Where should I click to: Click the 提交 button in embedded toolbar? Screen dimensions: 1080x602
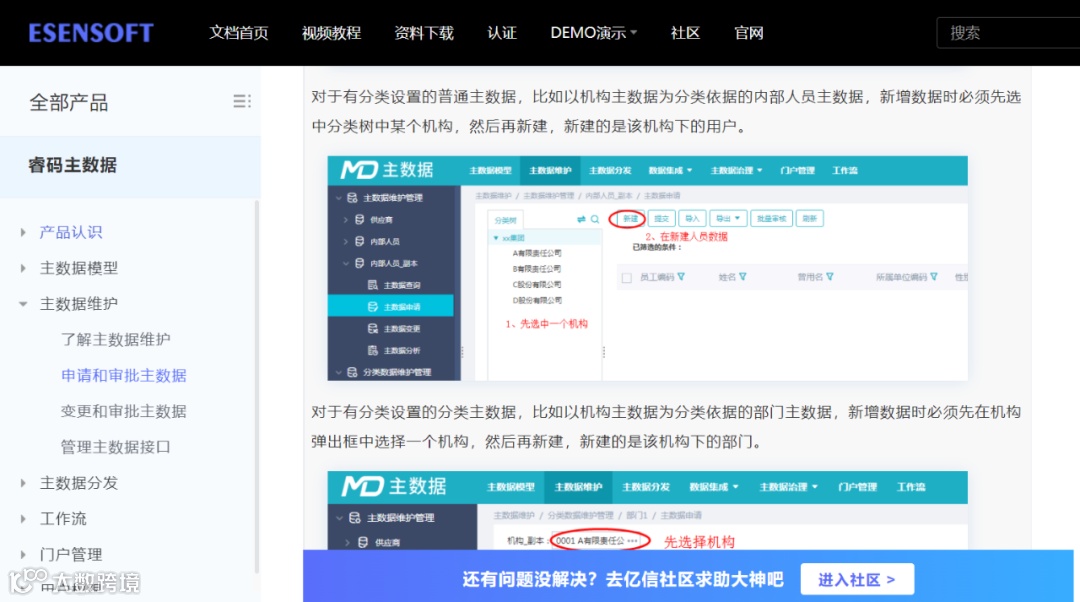pyautogui.click(x=661, y=219)
